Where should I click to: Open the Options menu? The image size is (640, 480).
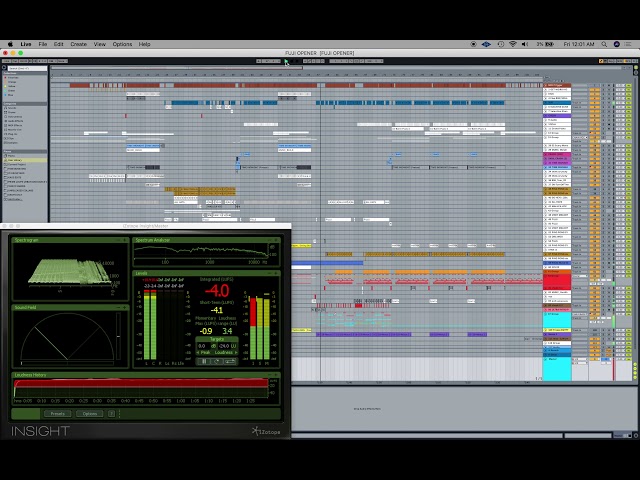(122, 44)
